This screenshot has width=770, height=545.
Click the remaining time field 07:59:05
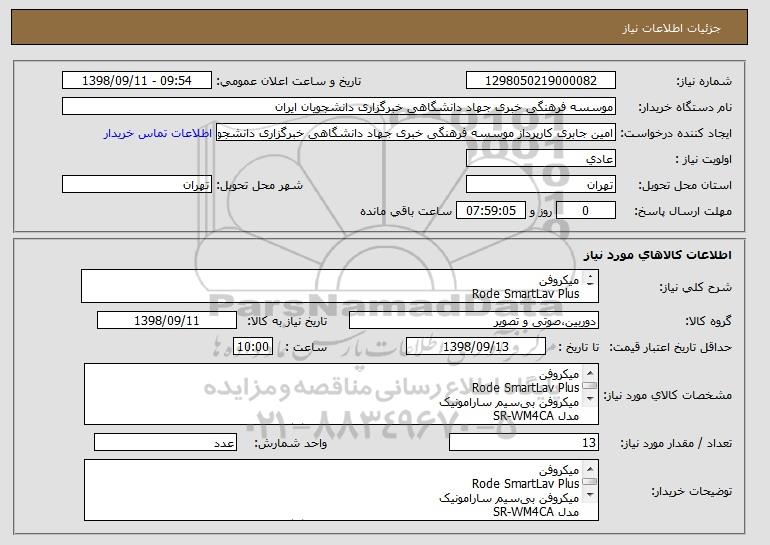(x=491, y=211)
